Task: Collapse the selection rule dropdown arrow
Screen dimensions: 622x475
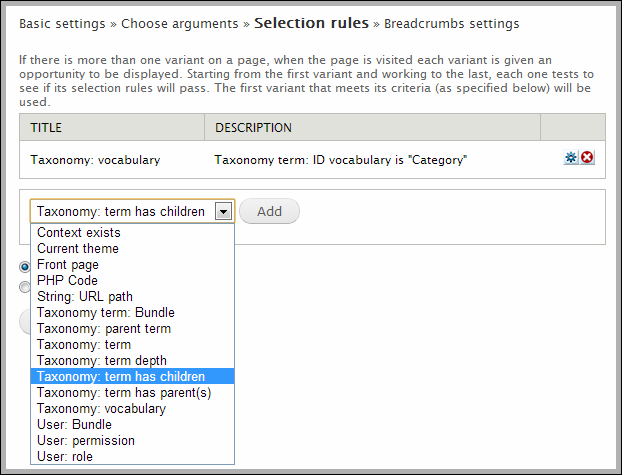Action: coord(224,211)
